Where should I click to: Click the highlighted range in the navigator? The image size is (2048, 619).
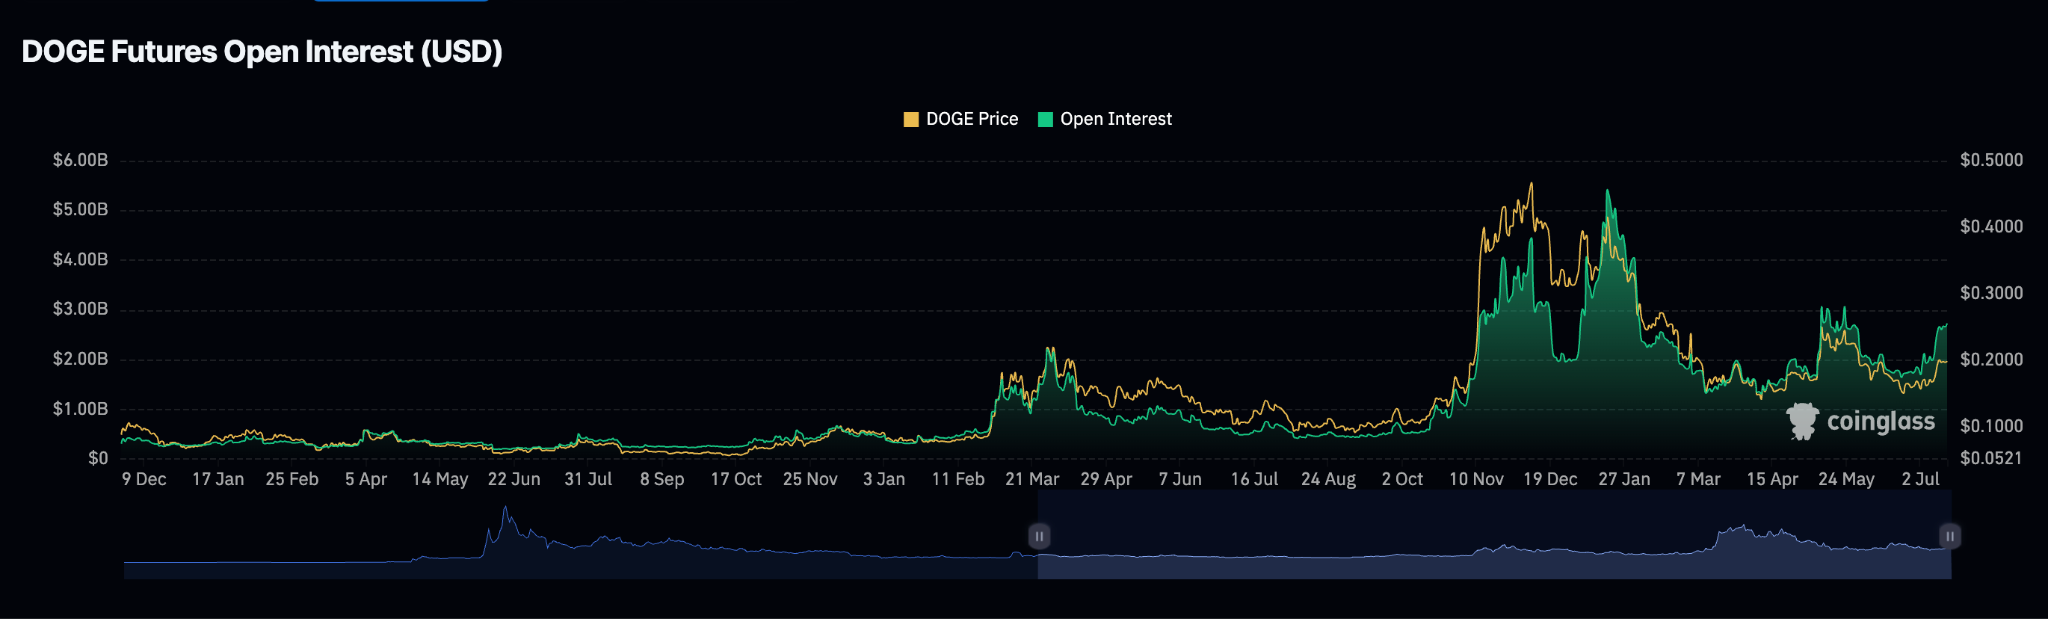(1494, 536)
